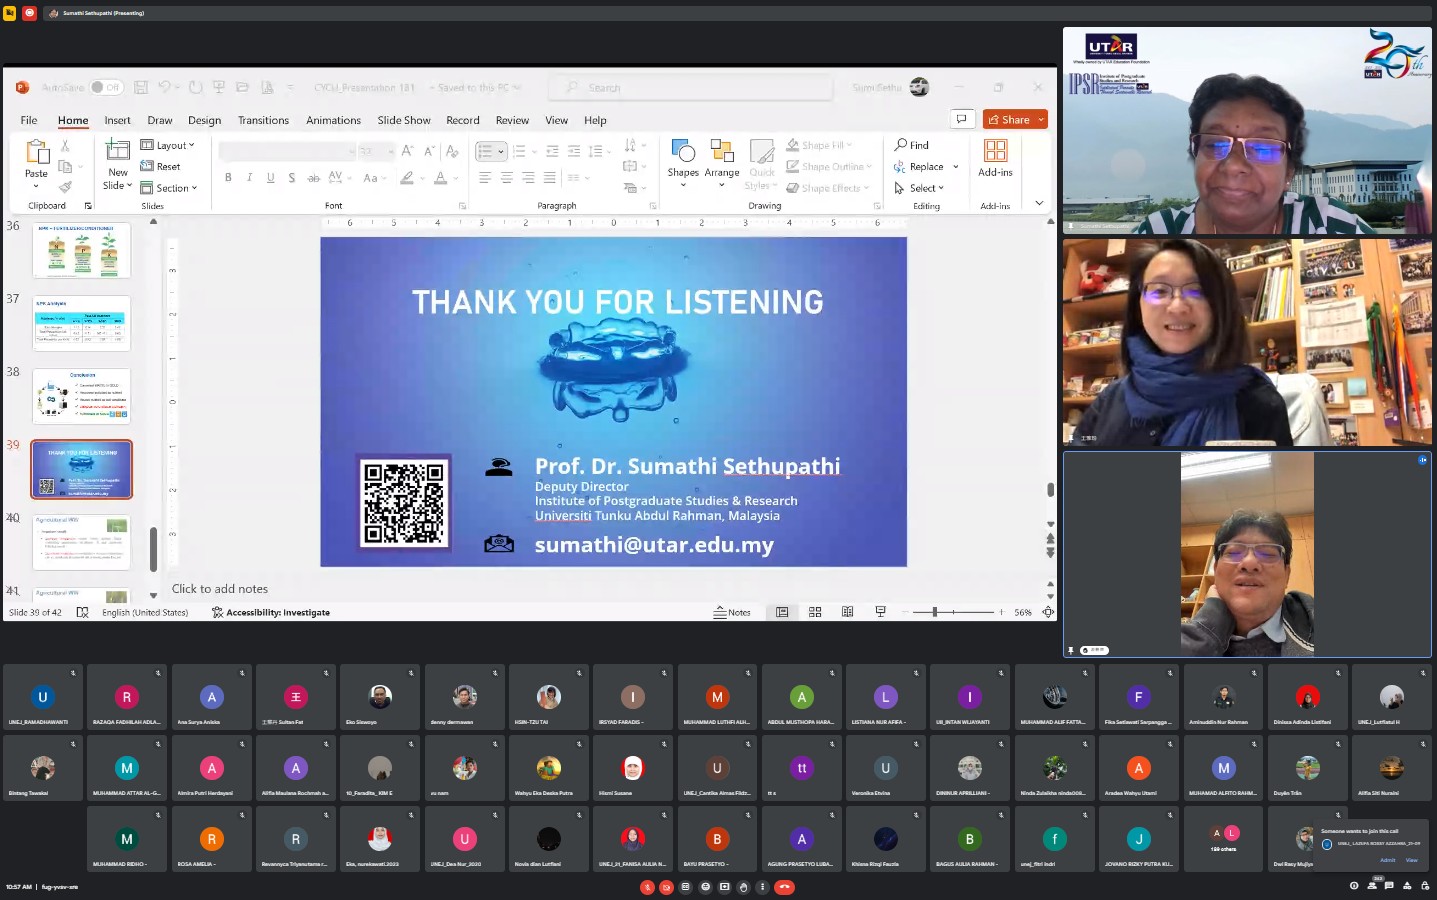Raise hand in the Meet call
Viewport: 1437px width, 900px height.
pyautogui.click(x=743, y=887)
